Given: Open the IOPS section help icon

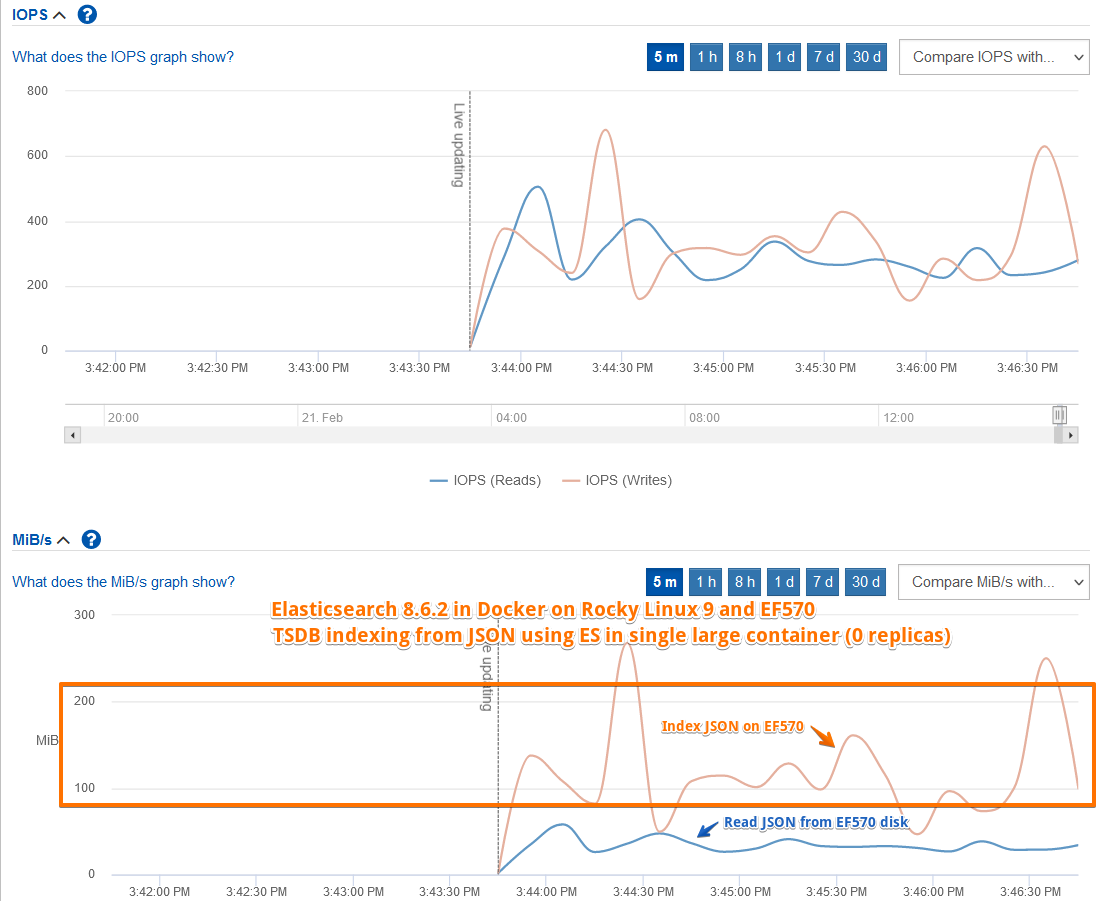Looking at the screenshot, I should coord(87,14).
